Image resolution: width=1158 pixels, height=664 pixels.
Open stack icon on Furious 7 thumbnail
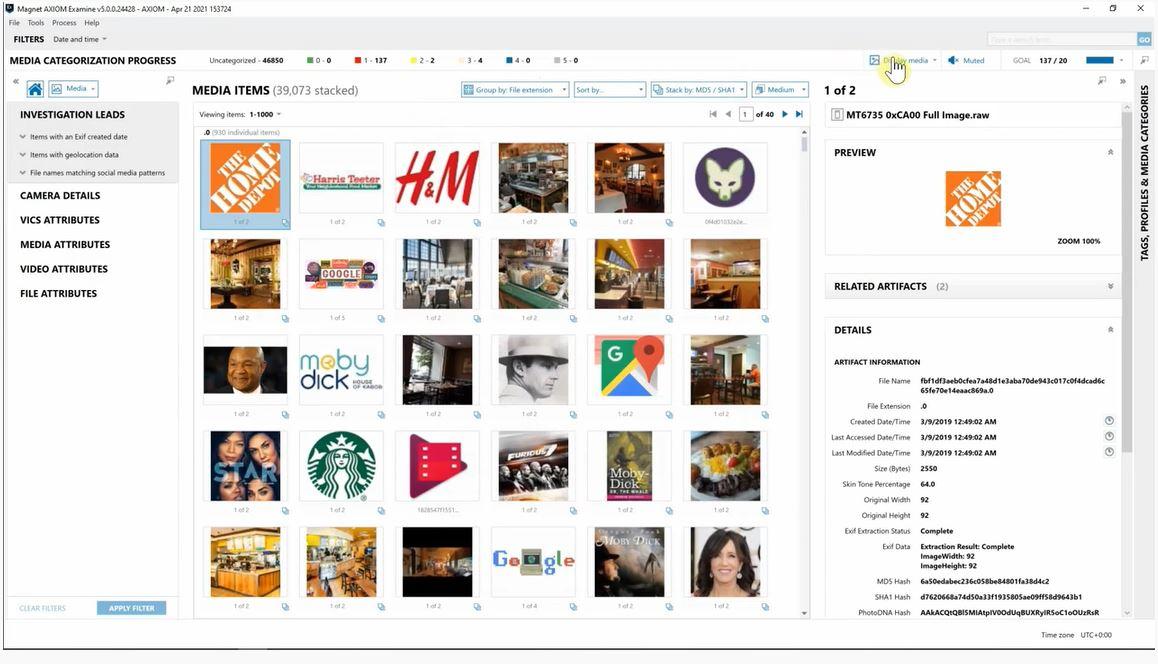573,510
